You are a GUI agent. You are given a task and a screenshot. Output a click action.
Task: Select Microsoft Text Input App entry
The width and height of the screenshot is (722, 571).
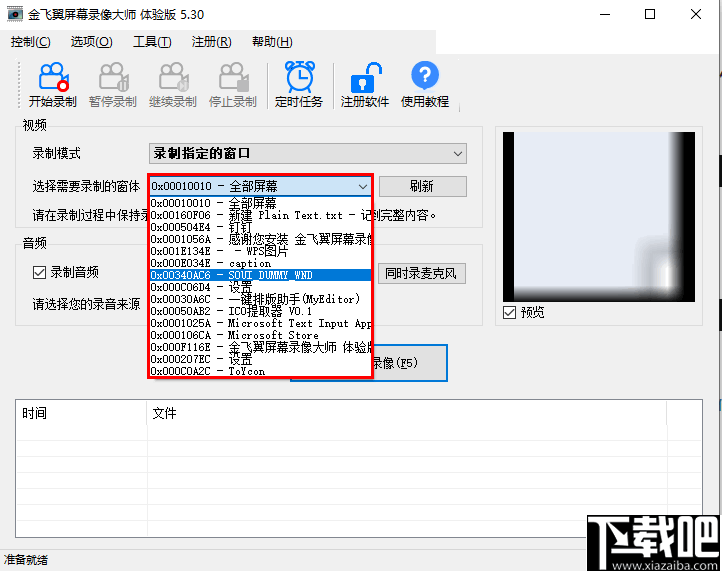pyautogui.click(x=261, y=323)
